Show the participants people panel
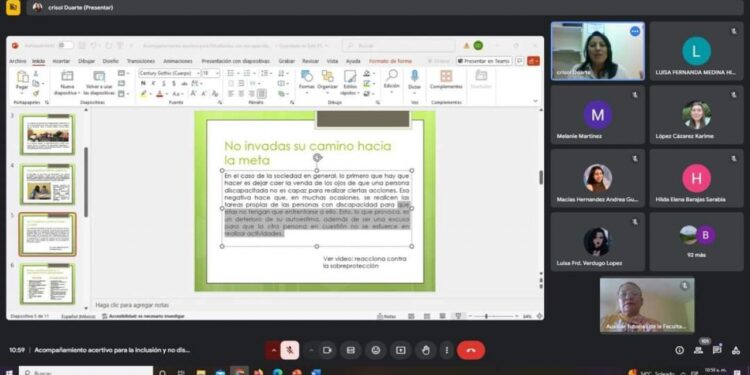Image resolution: width=750 pixels, height=375 pixels. tap(698, 350)
